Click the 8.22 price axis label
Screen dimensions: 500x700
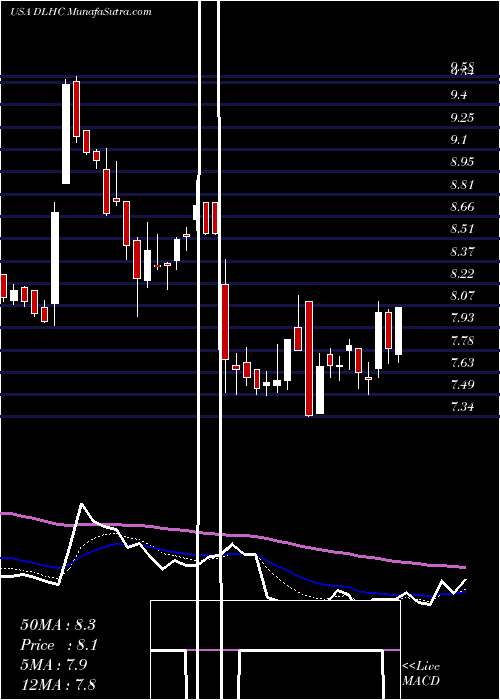click(x=462, y=273)
